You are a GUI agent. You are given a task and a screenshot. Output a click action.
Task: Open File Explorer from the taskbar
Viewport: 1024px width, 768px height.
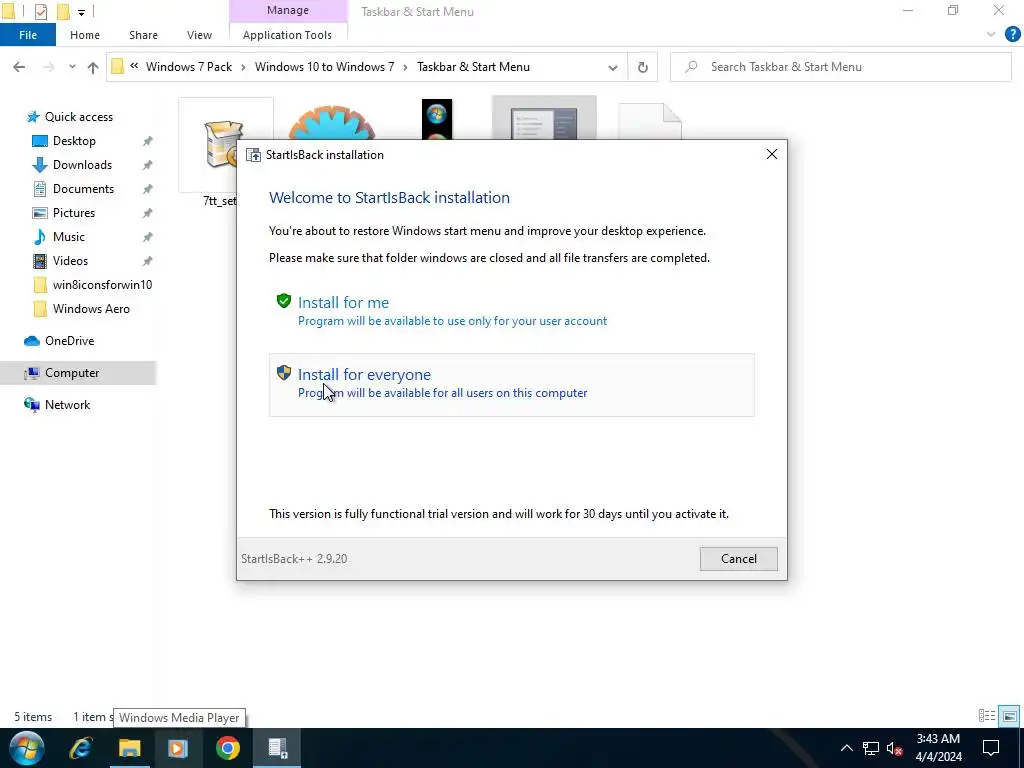coord(129,748)
